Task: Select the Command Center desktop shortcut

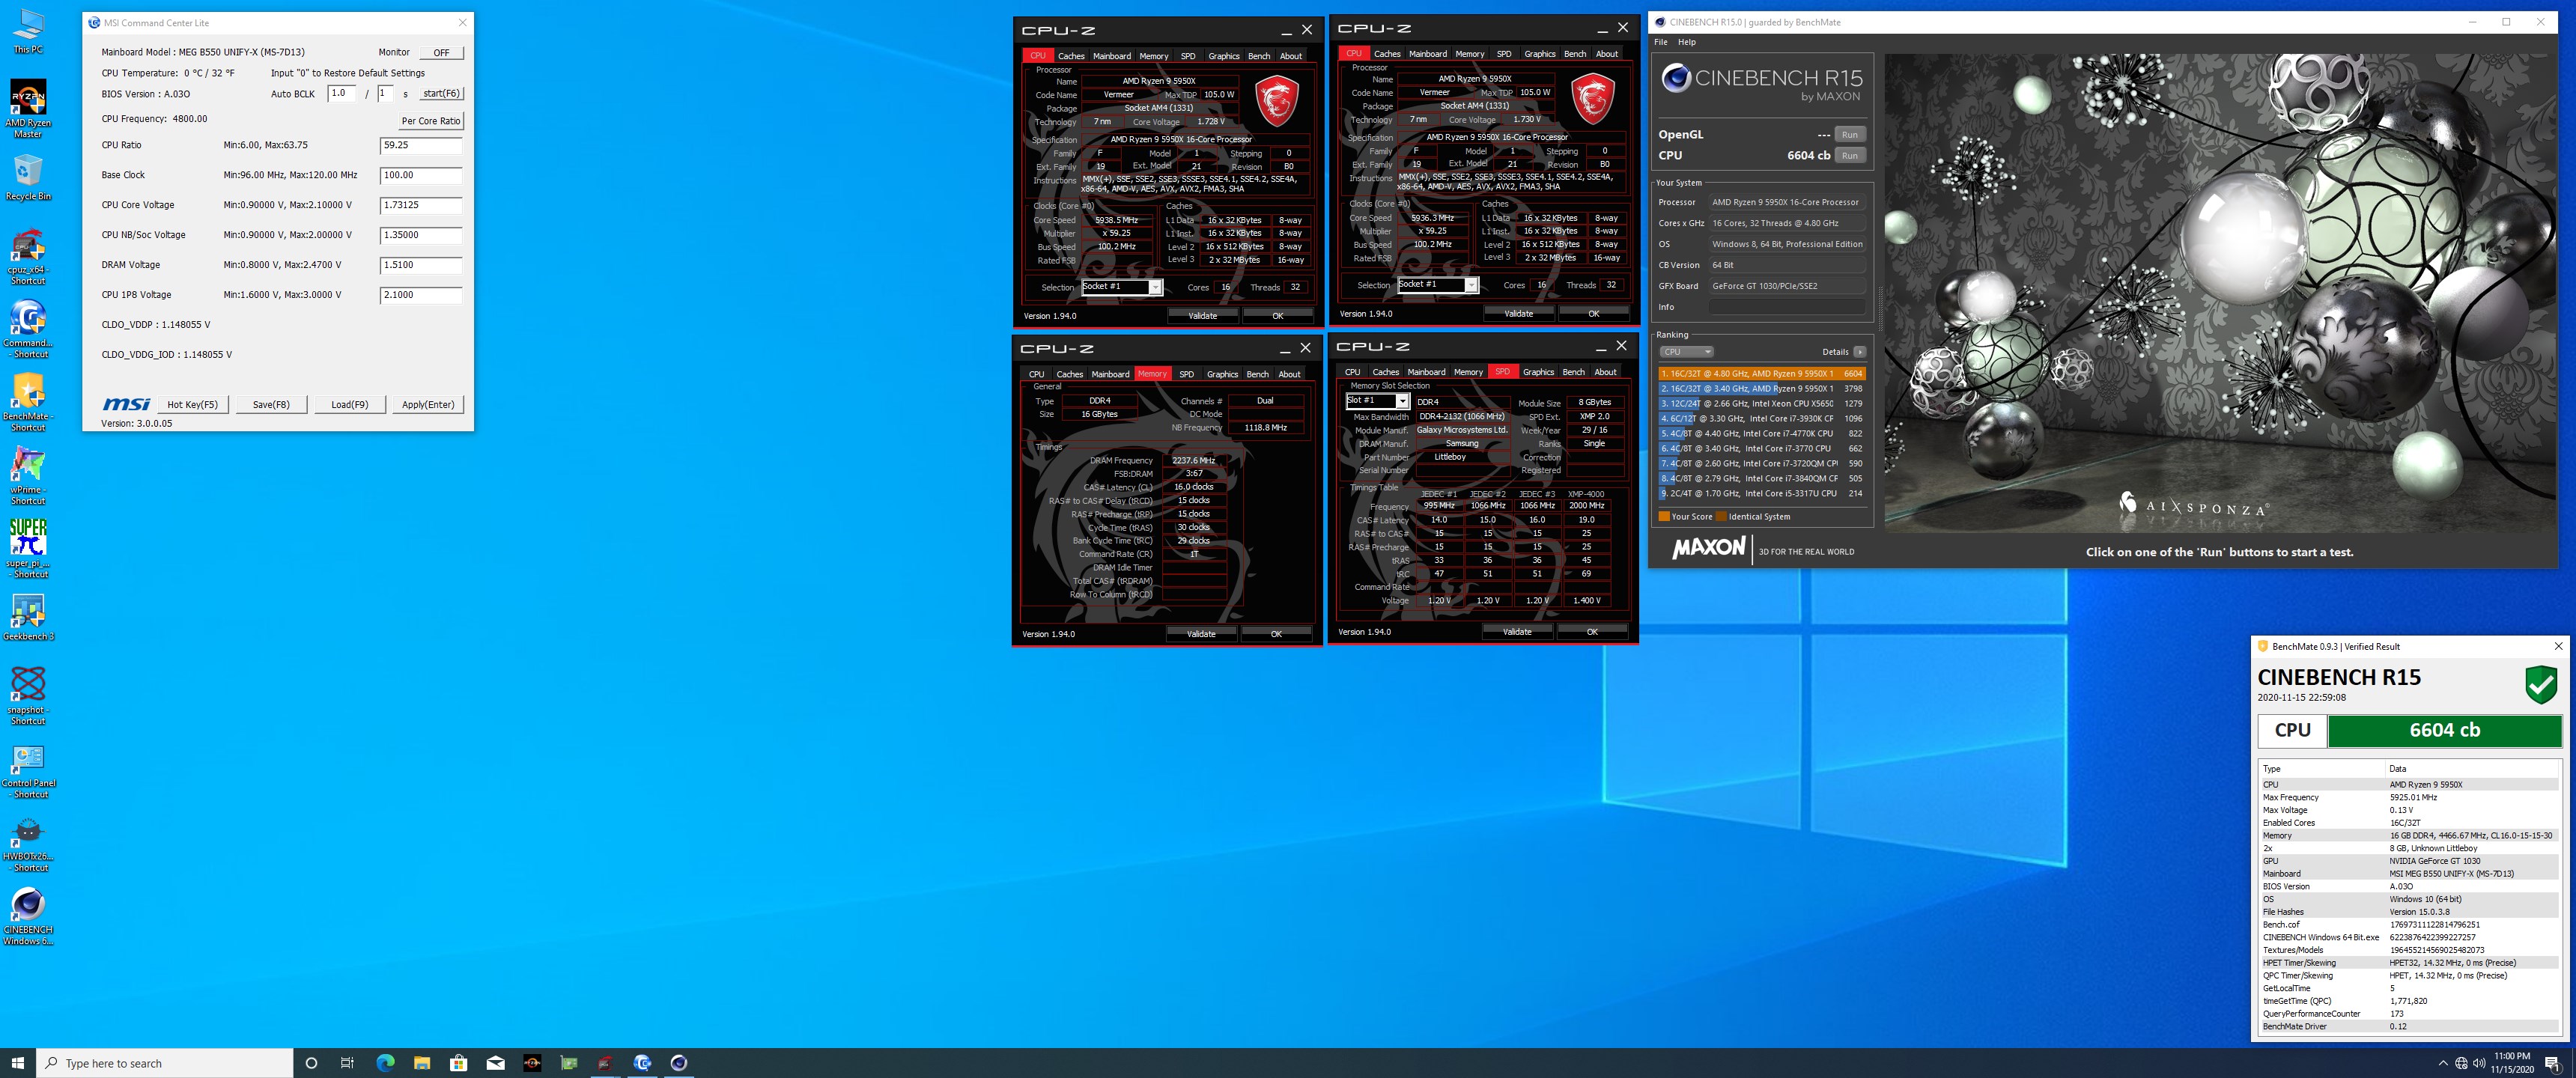Action: click(28, 330)
